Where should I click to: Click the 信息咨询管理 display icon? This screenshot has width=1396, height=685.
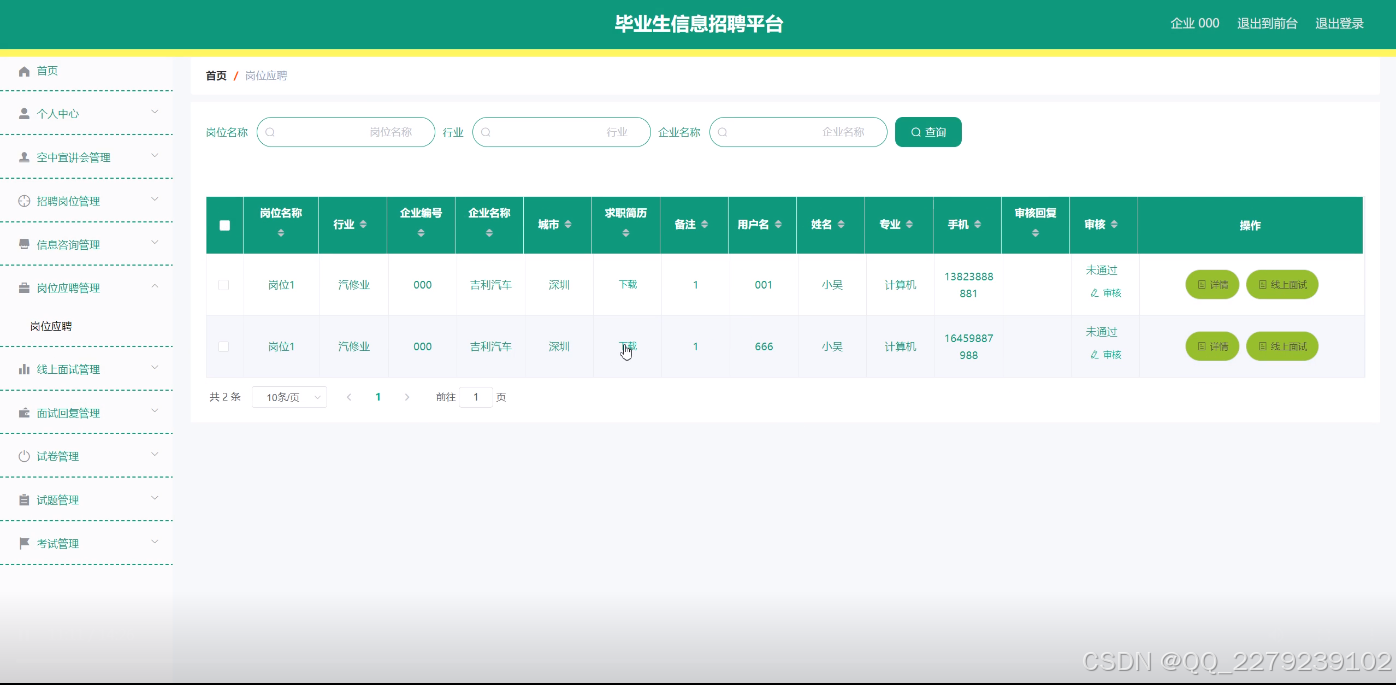click(25, 244)
